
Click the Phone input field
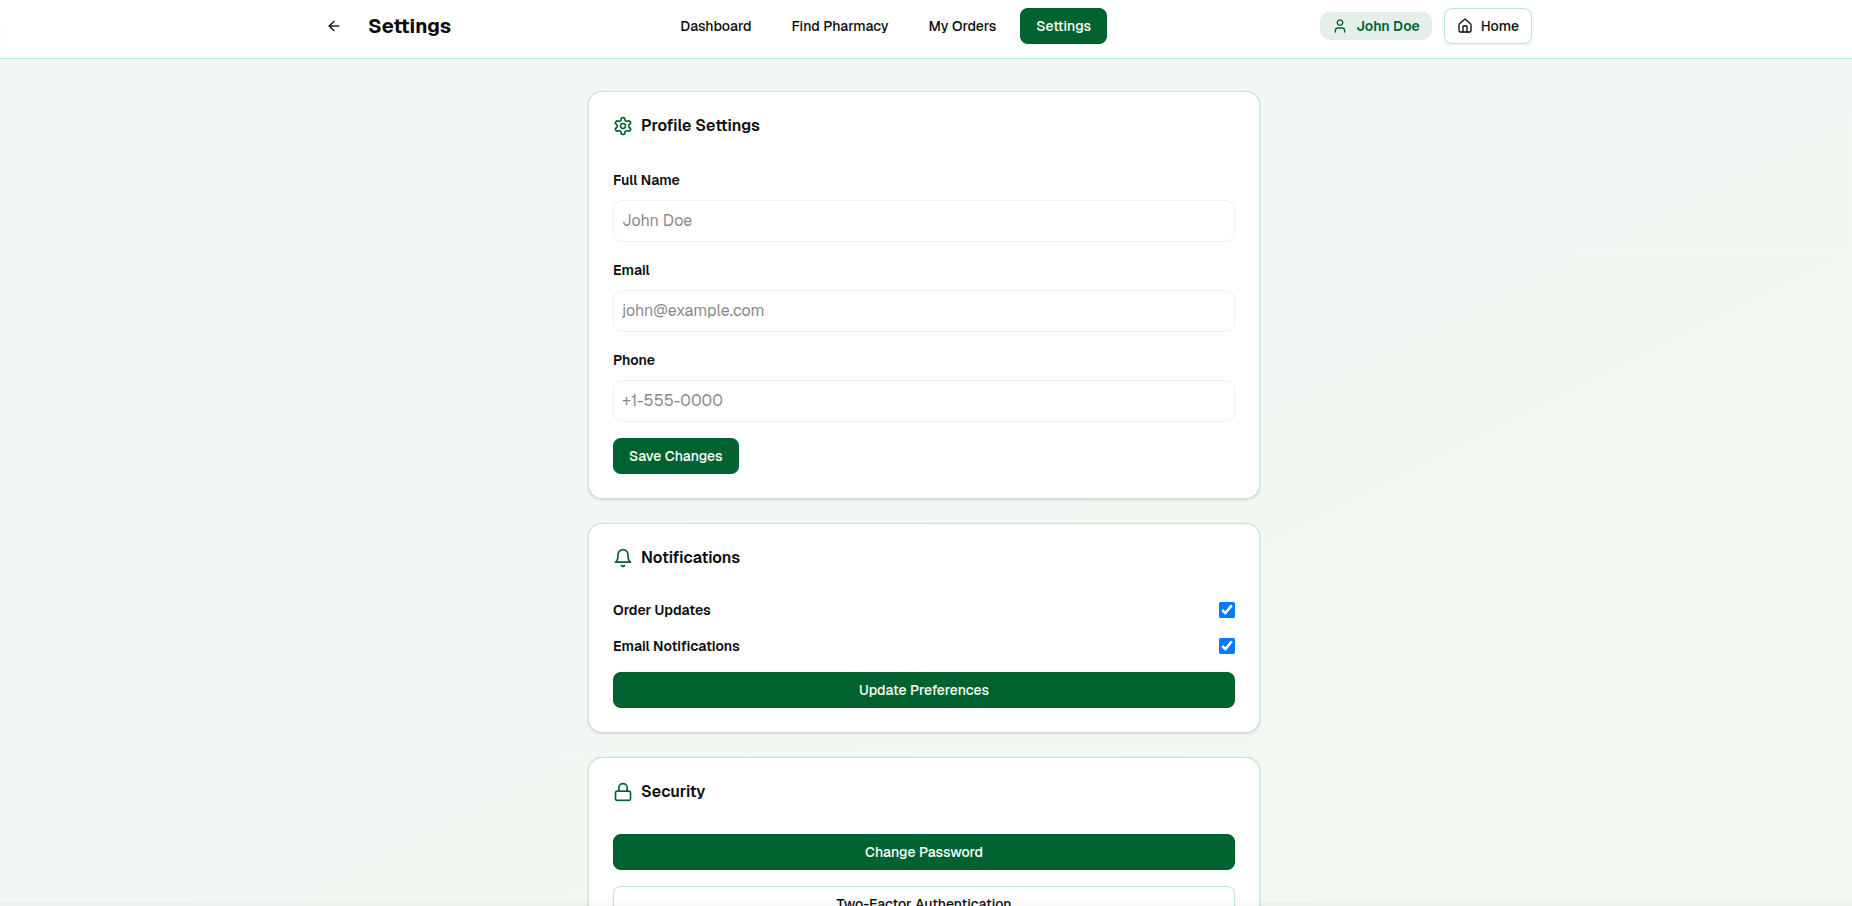coord(923,401)
